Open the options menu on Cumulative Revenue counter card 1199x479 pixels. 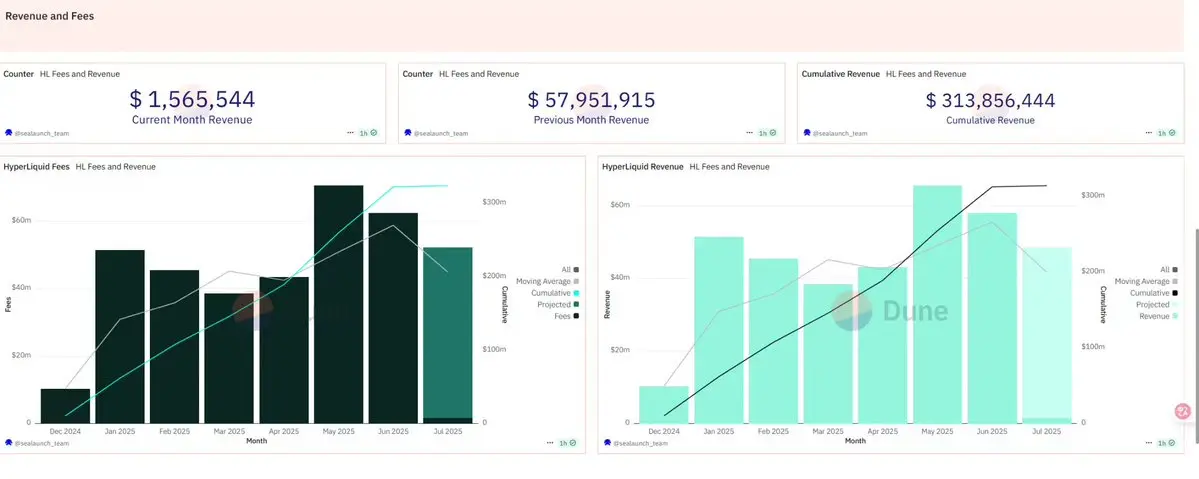coord(1149,133)
